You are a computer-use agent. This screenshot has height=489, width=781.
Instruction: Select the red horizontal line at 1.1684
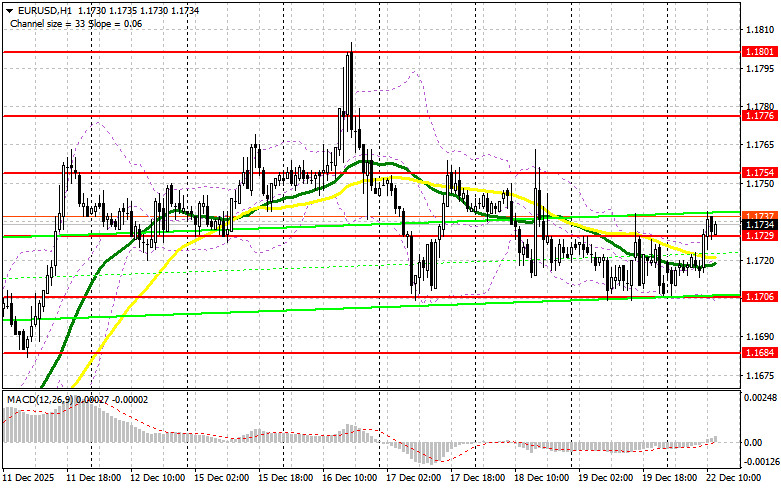371,353
